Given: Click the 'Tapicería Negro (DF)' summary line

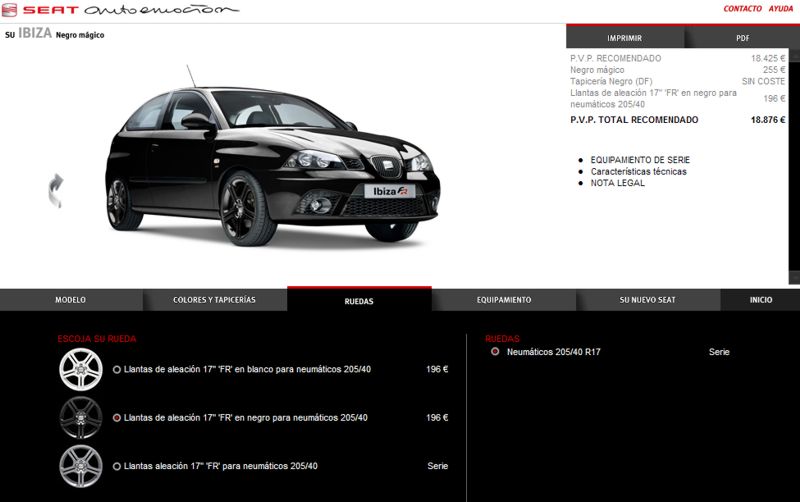Looking at the screenshot, I should pyautogui.click(x=678, y=81).
